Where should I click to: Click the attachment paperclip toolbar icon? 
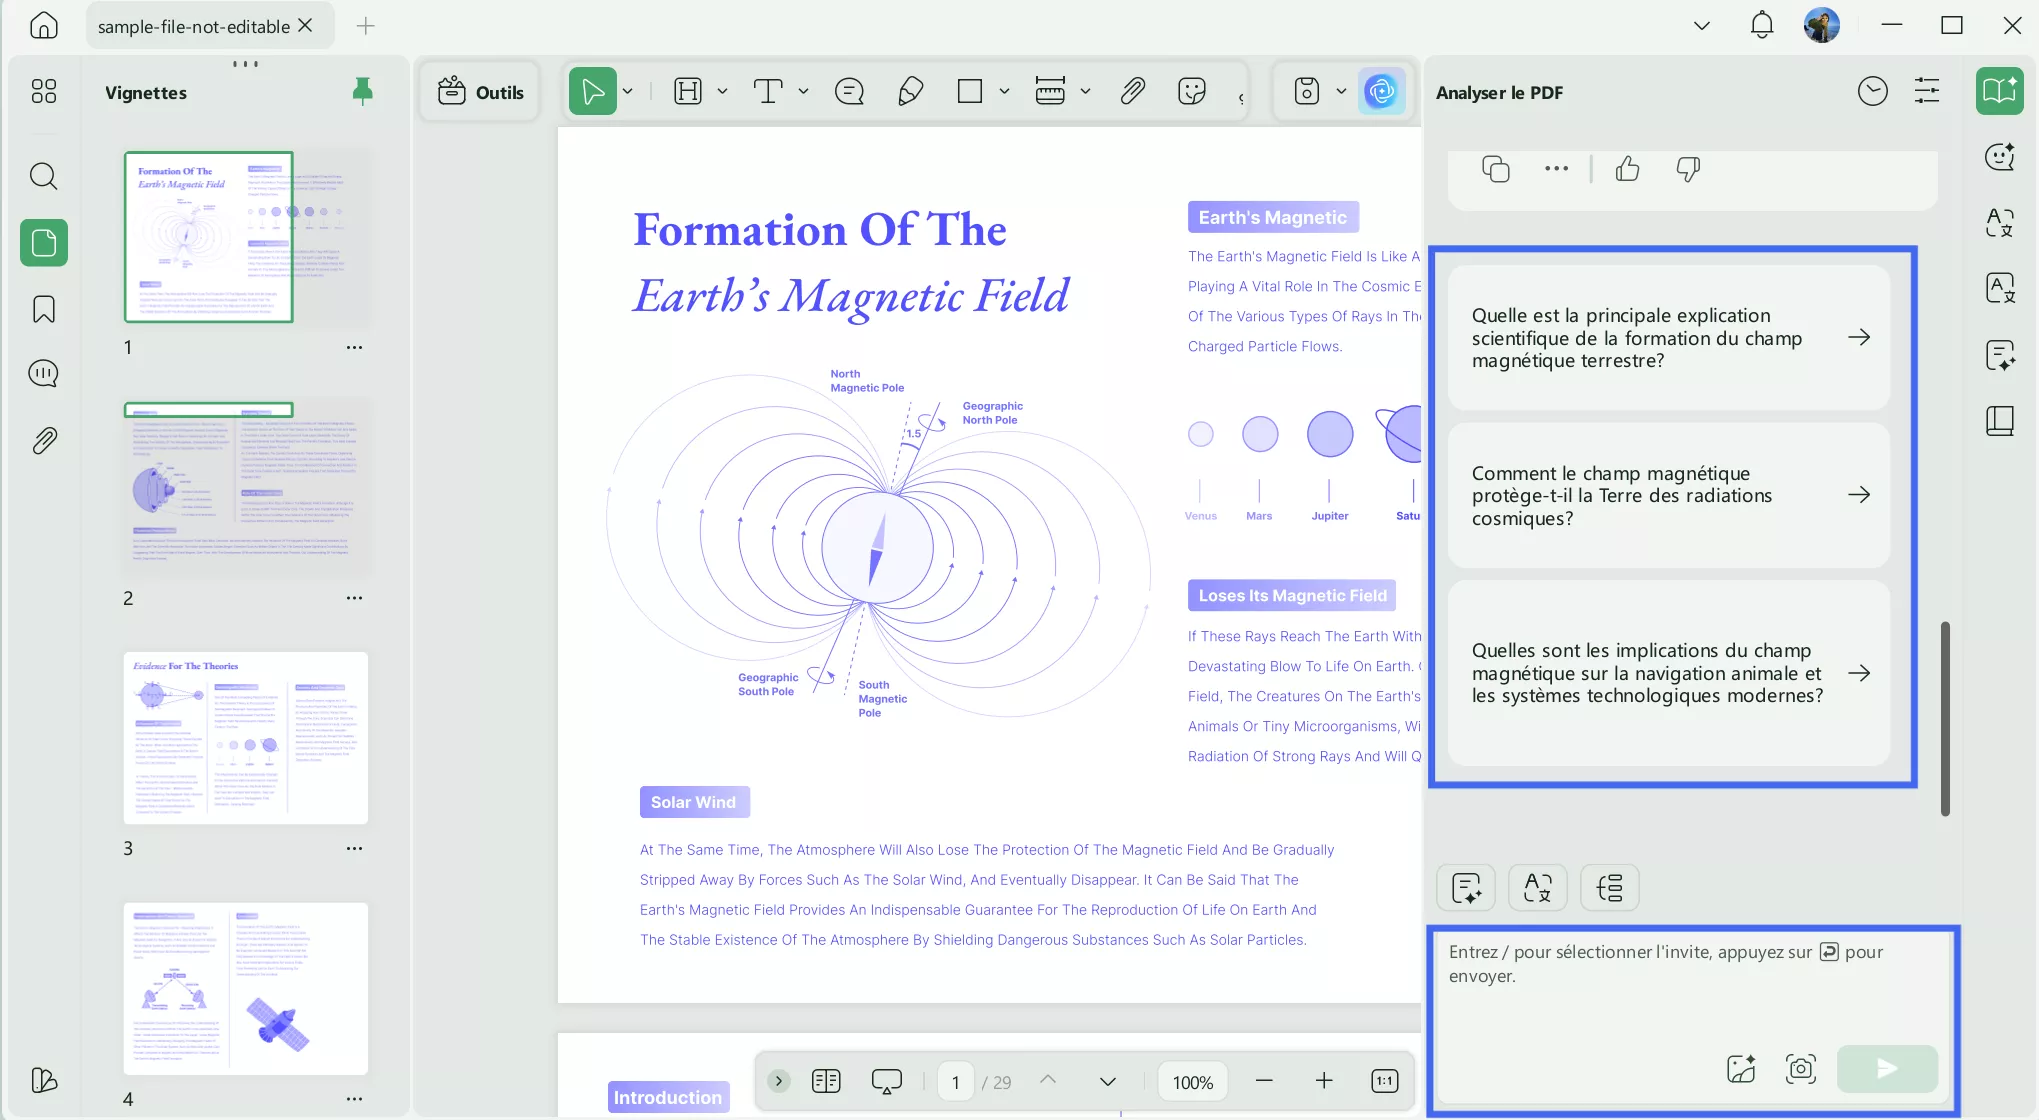1131,92
